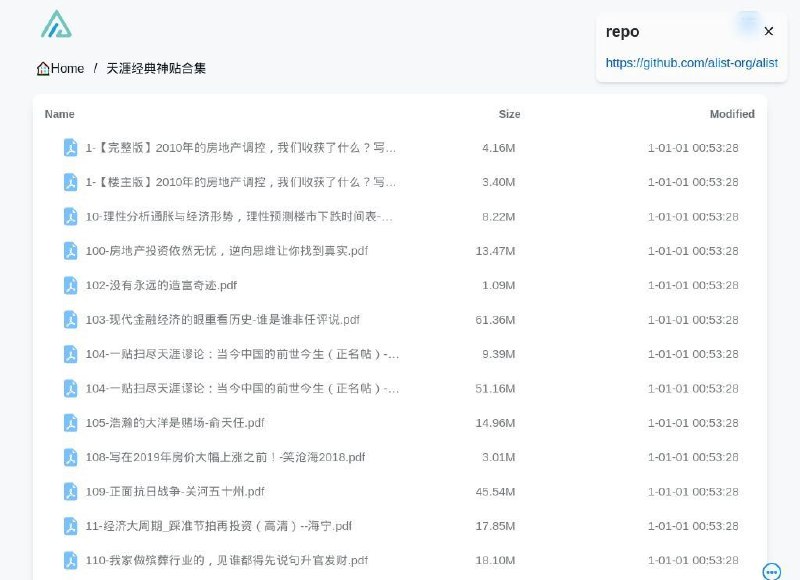800x580 pixels.
Task: Open 10-理性分析通胀与经济形势 file
Action: (x=239, y=216)
